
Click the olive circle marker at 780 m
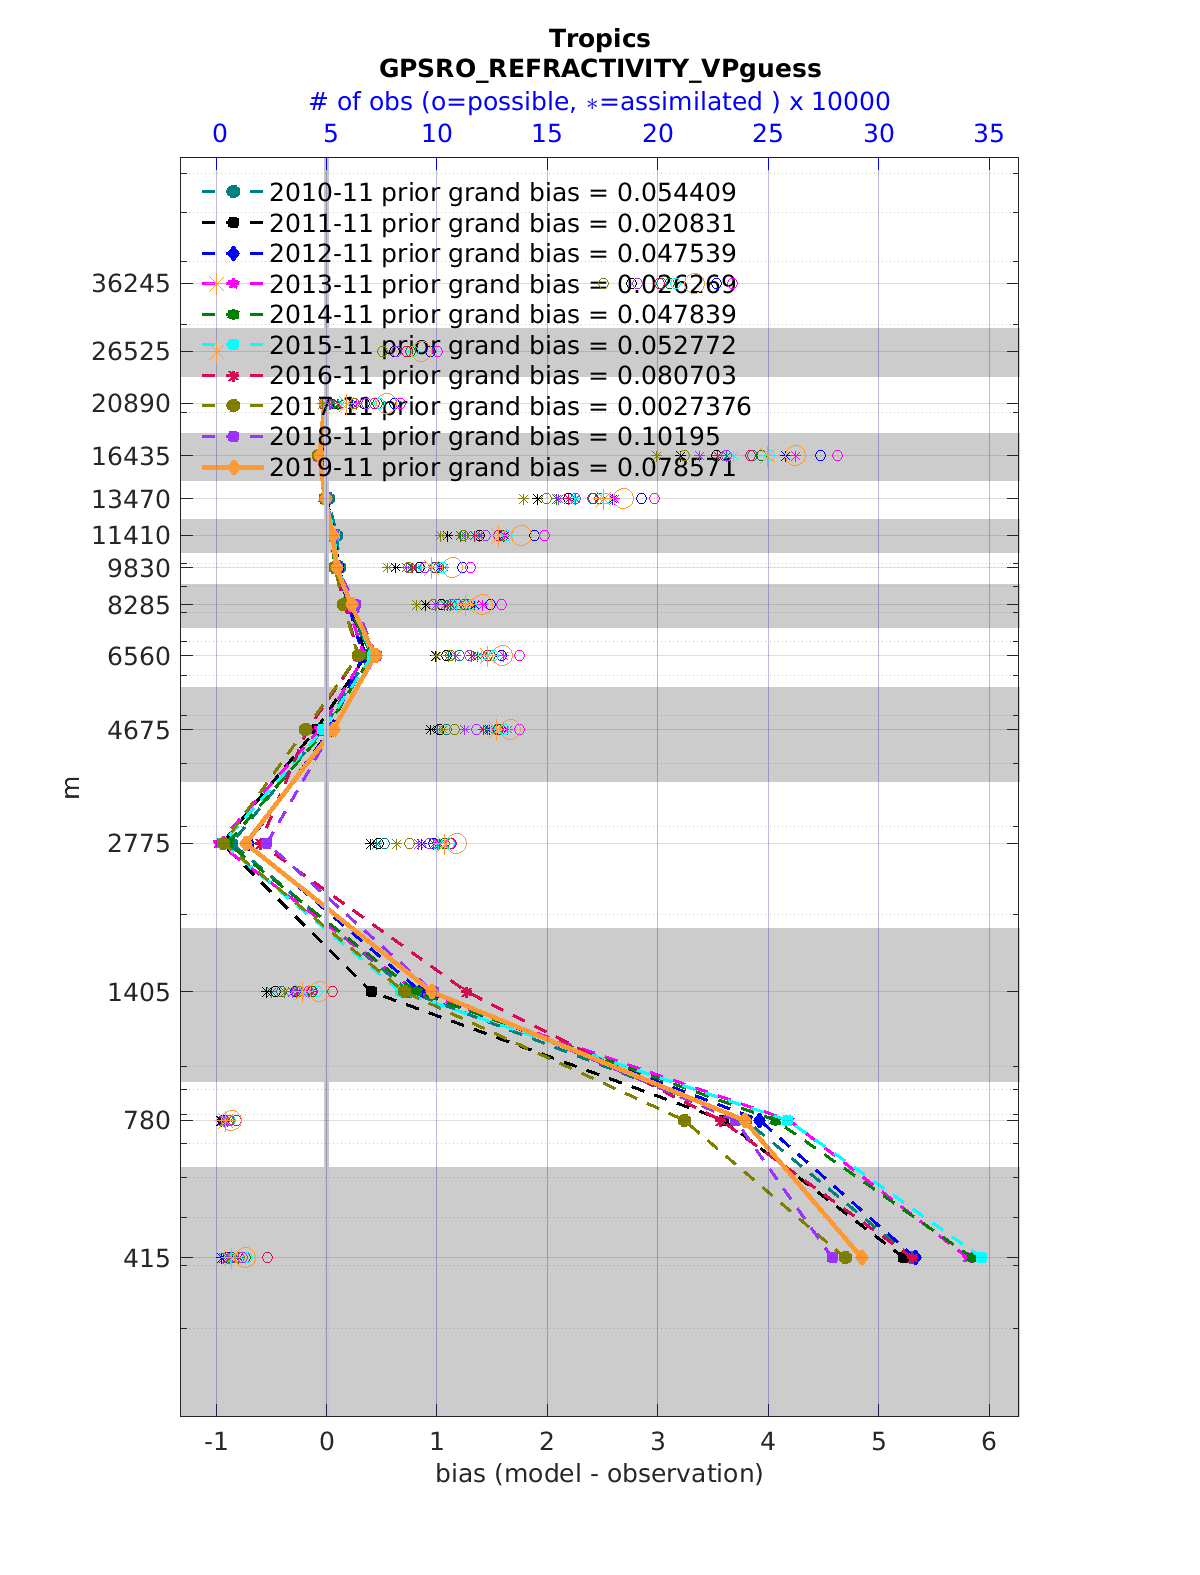point(685,1120)
